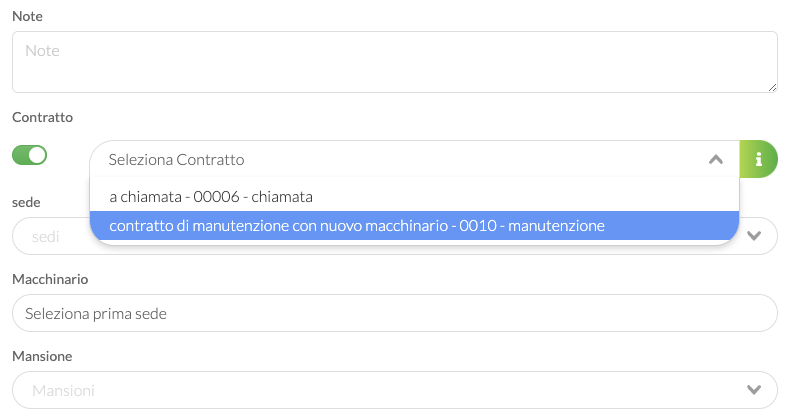Viewport: 792px width, 418px height.
Task: Click the sede field label
Action: pyautogui.click(x=26, y=202)
